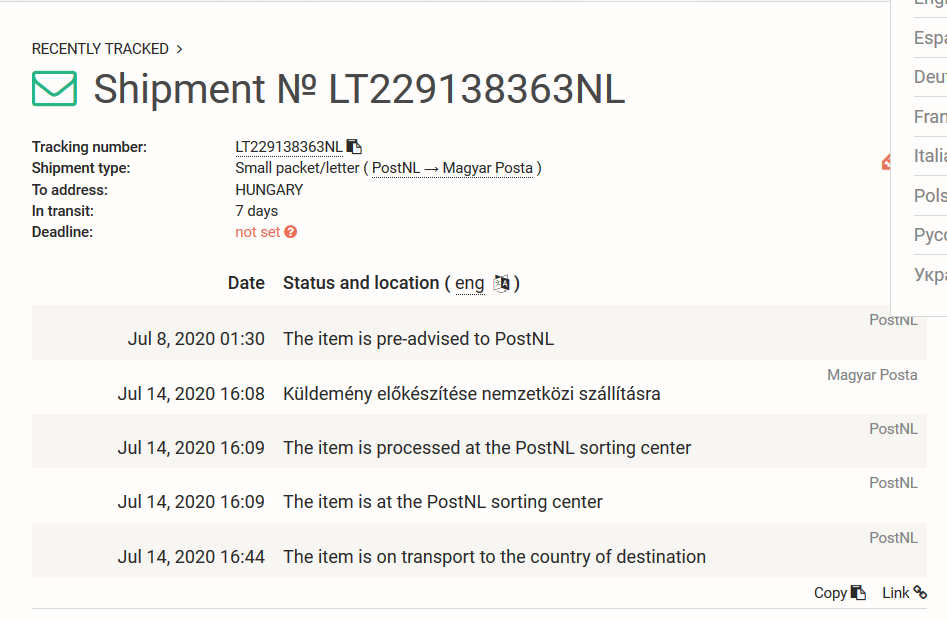
Task: Click the chain Link icon
Action: [x=920, y=593]
